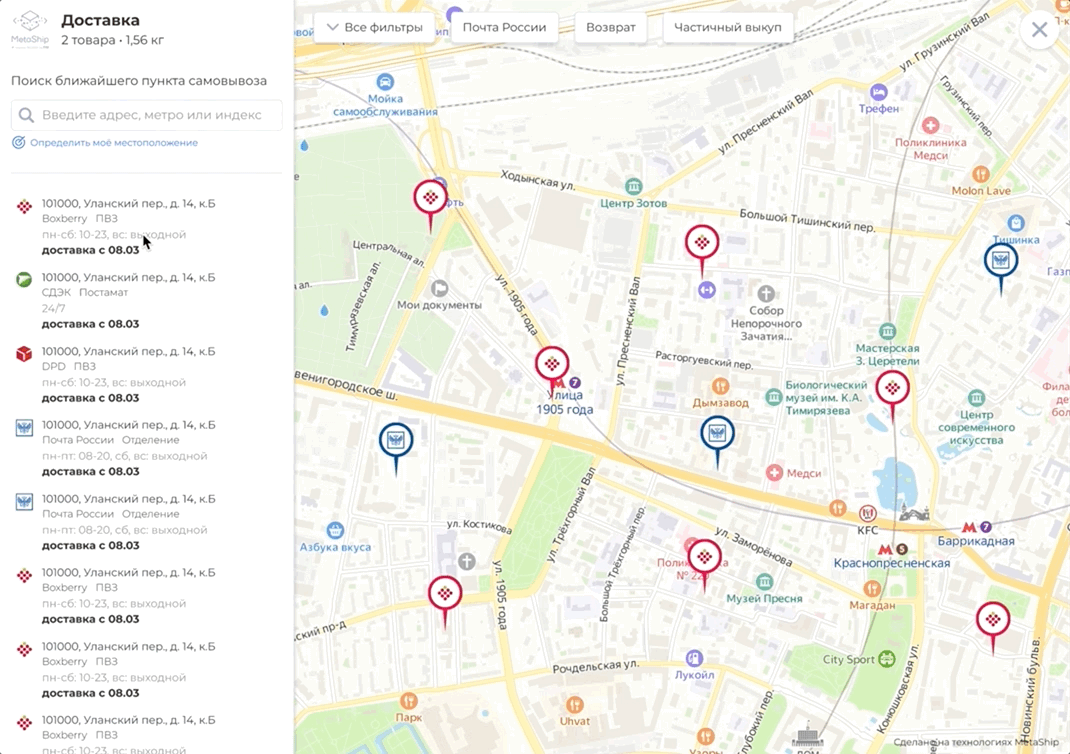Click the Центр современного искусства museum icon
The image size is (1070, 754).
tap(976, 397)
